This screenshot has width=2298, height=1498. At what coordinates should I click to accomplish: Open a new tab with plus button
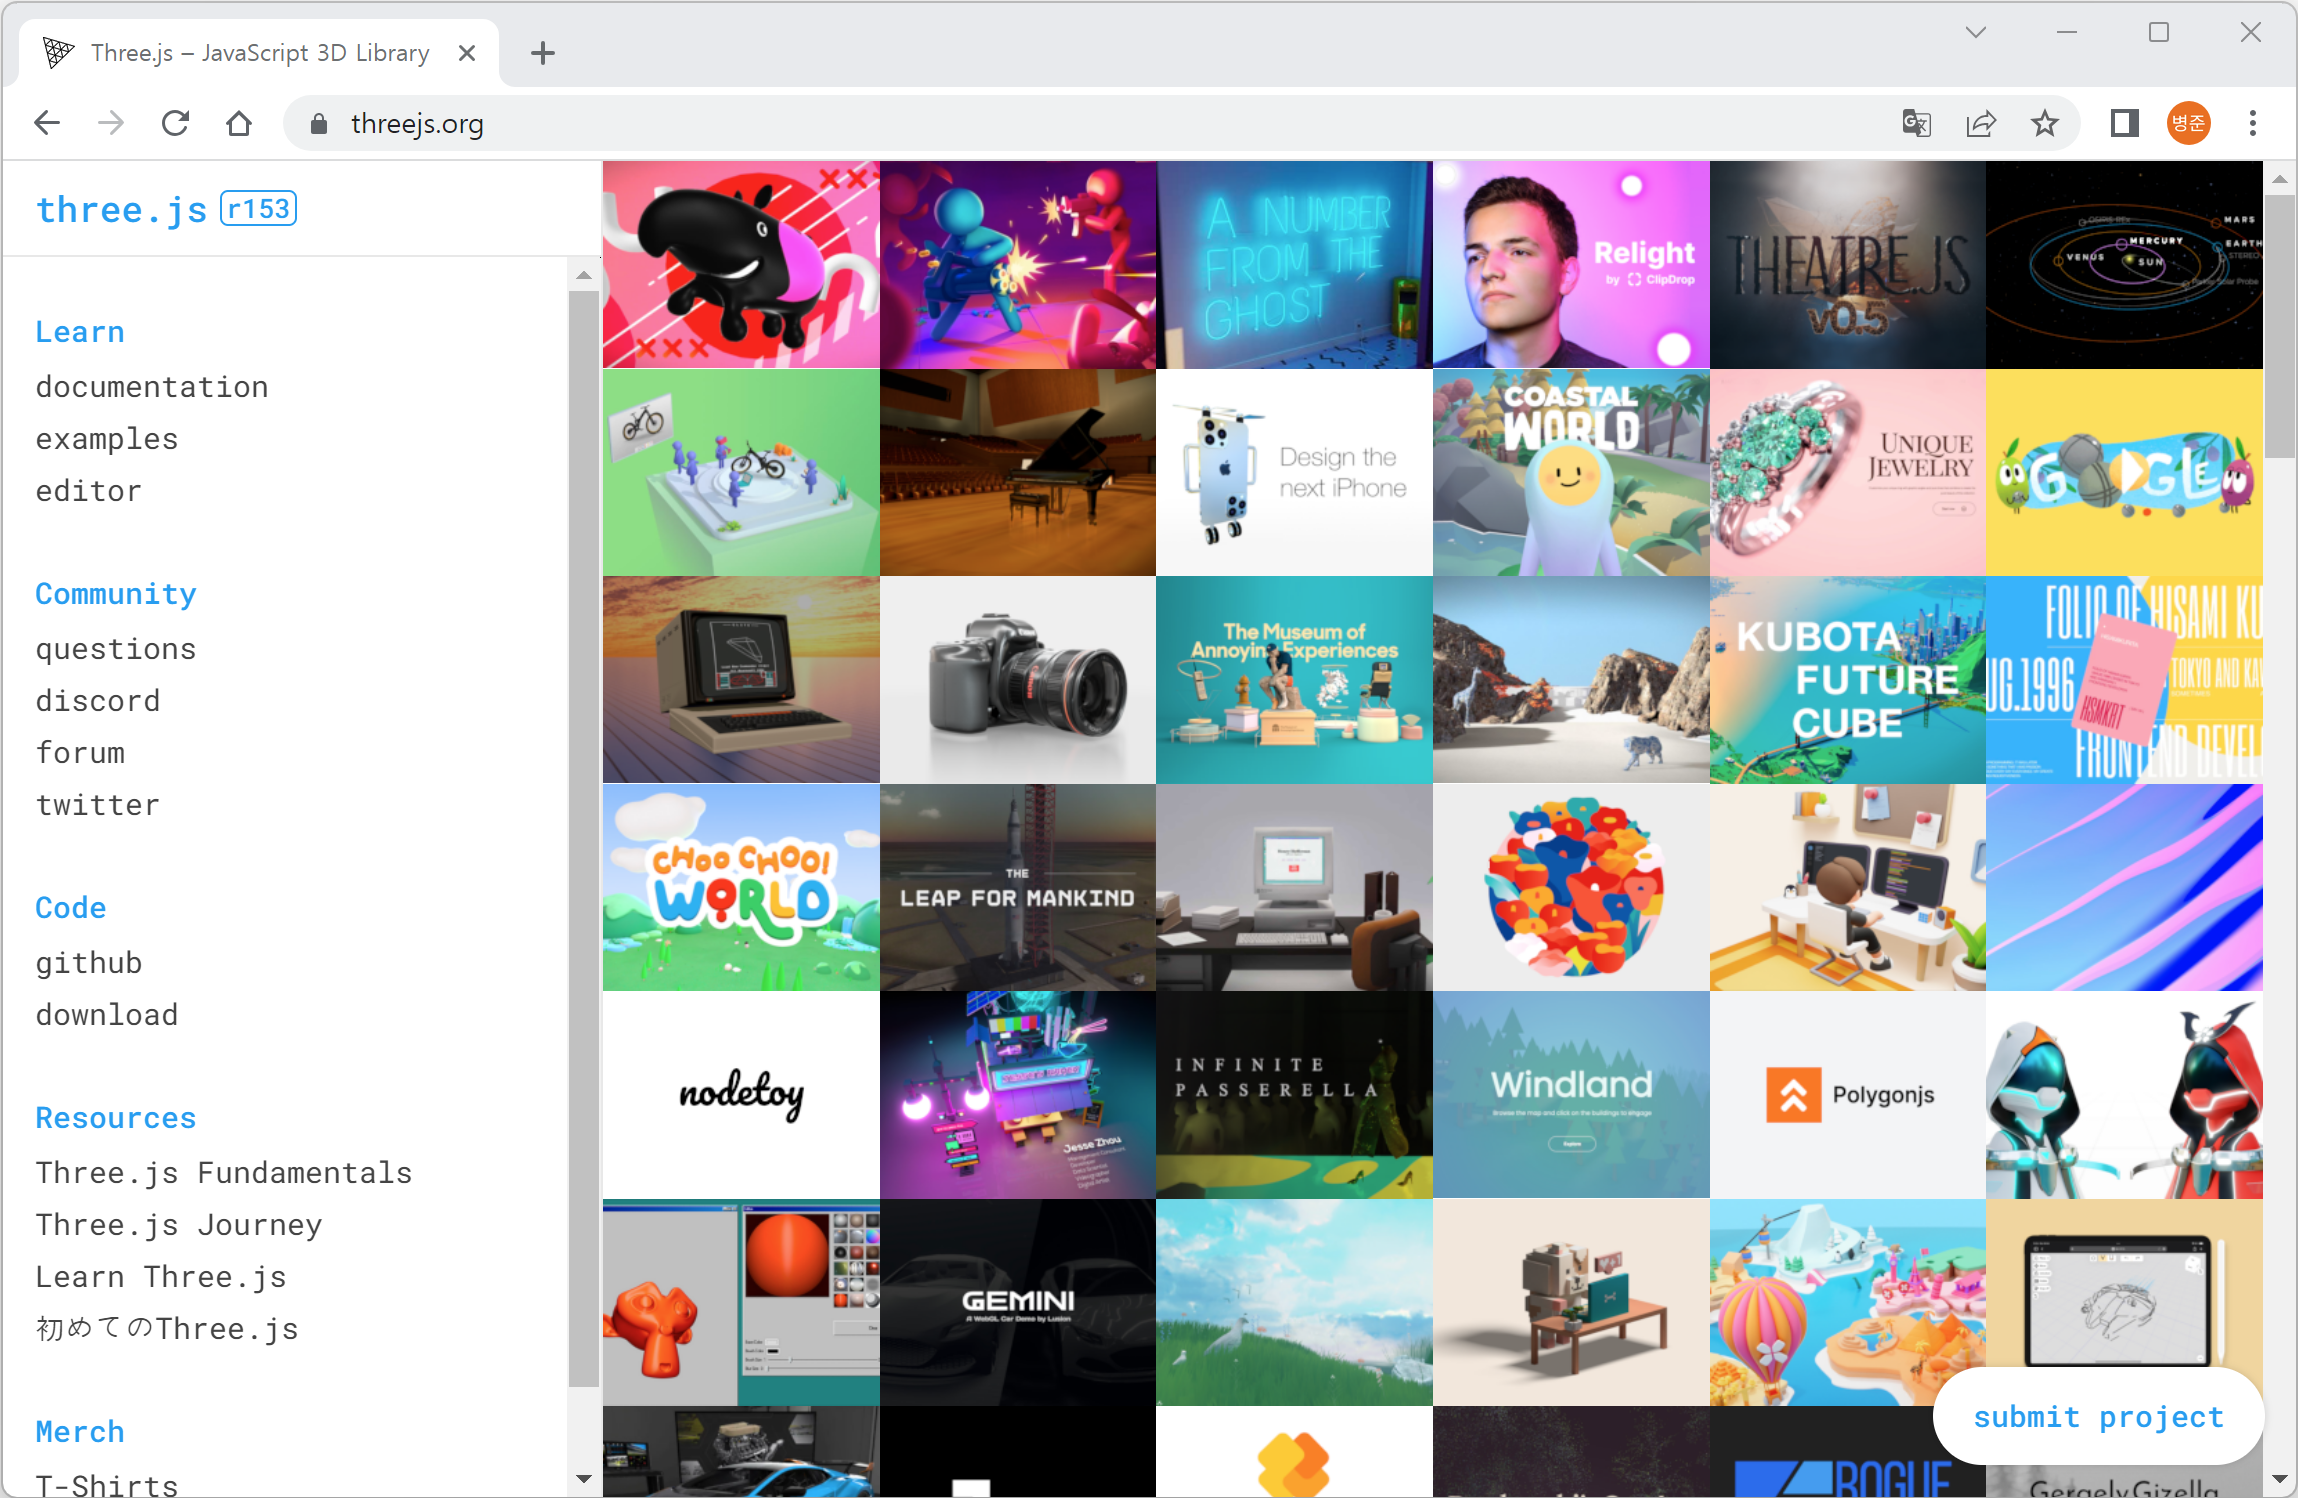tap(542, 53)
